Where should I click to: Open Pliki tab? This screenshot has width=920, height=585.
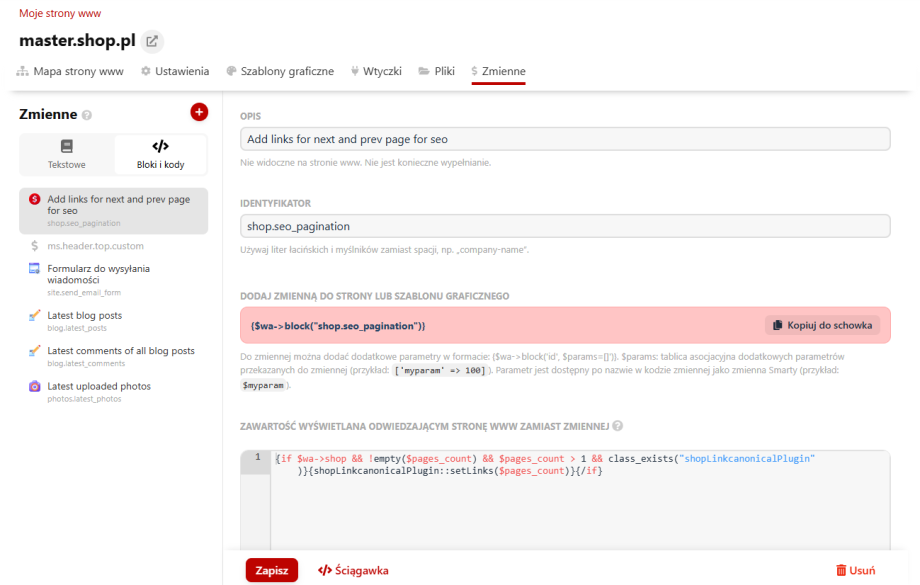coord(437,71)
